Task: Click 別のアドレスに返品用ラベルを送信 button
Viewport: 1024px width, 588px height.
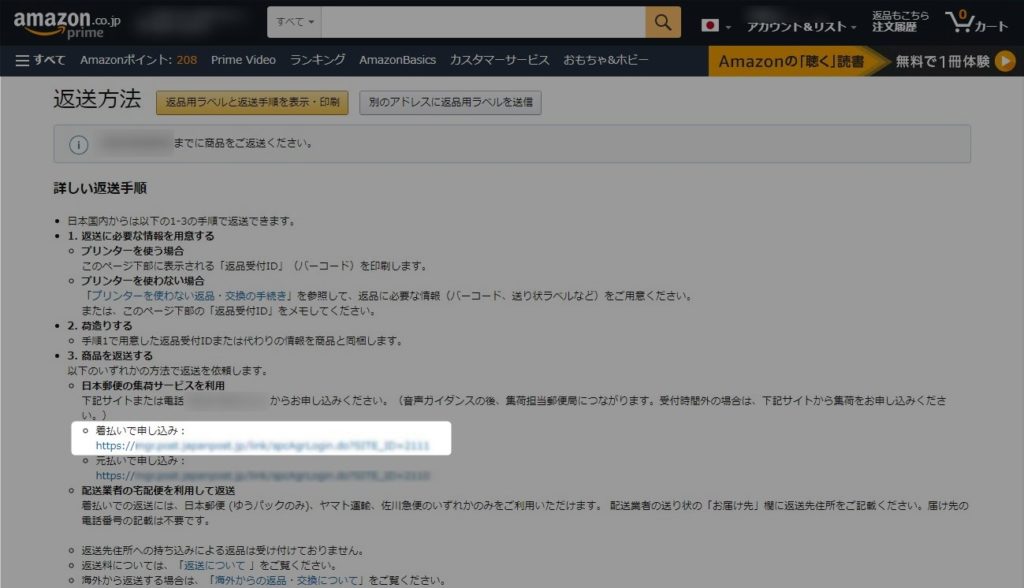Action: [x=450, y=101]
